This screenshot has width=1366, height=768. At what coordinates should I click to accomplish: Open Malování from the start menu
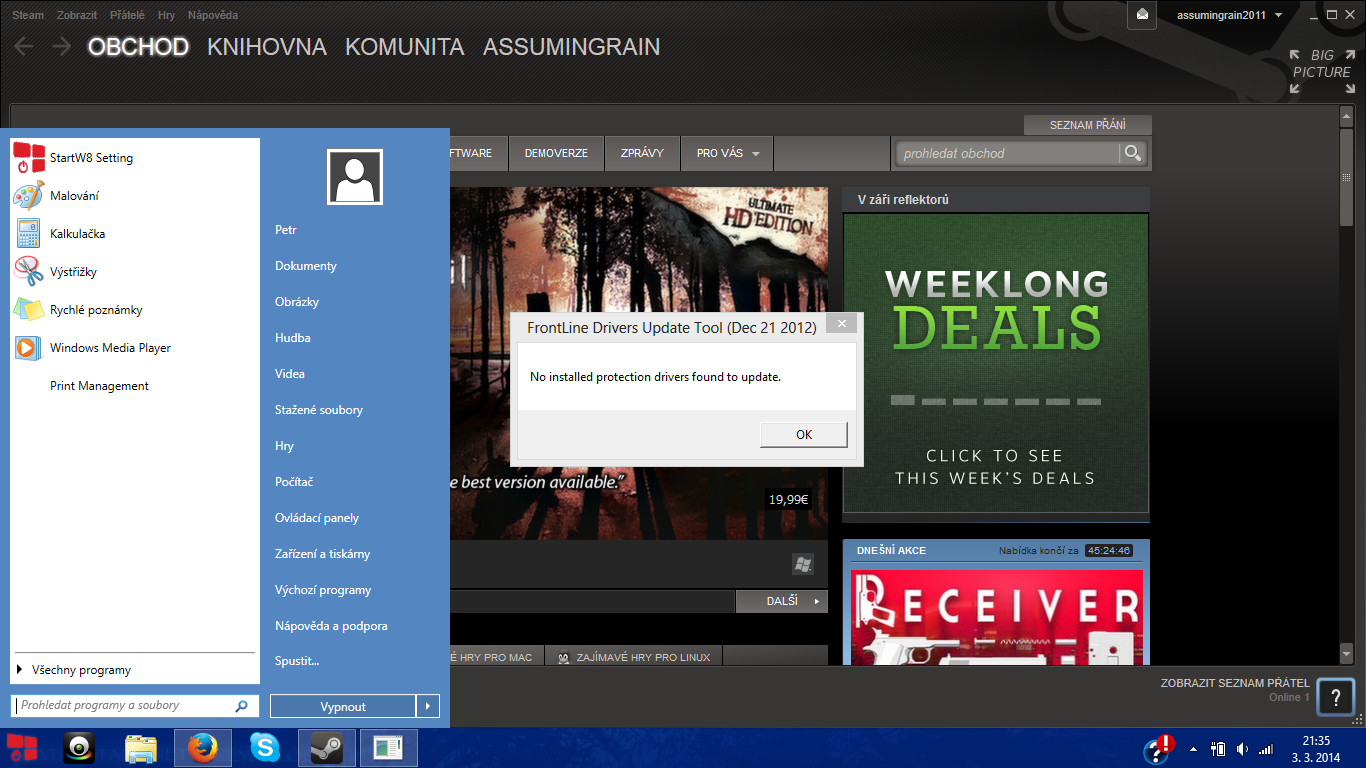coord(74,196)
